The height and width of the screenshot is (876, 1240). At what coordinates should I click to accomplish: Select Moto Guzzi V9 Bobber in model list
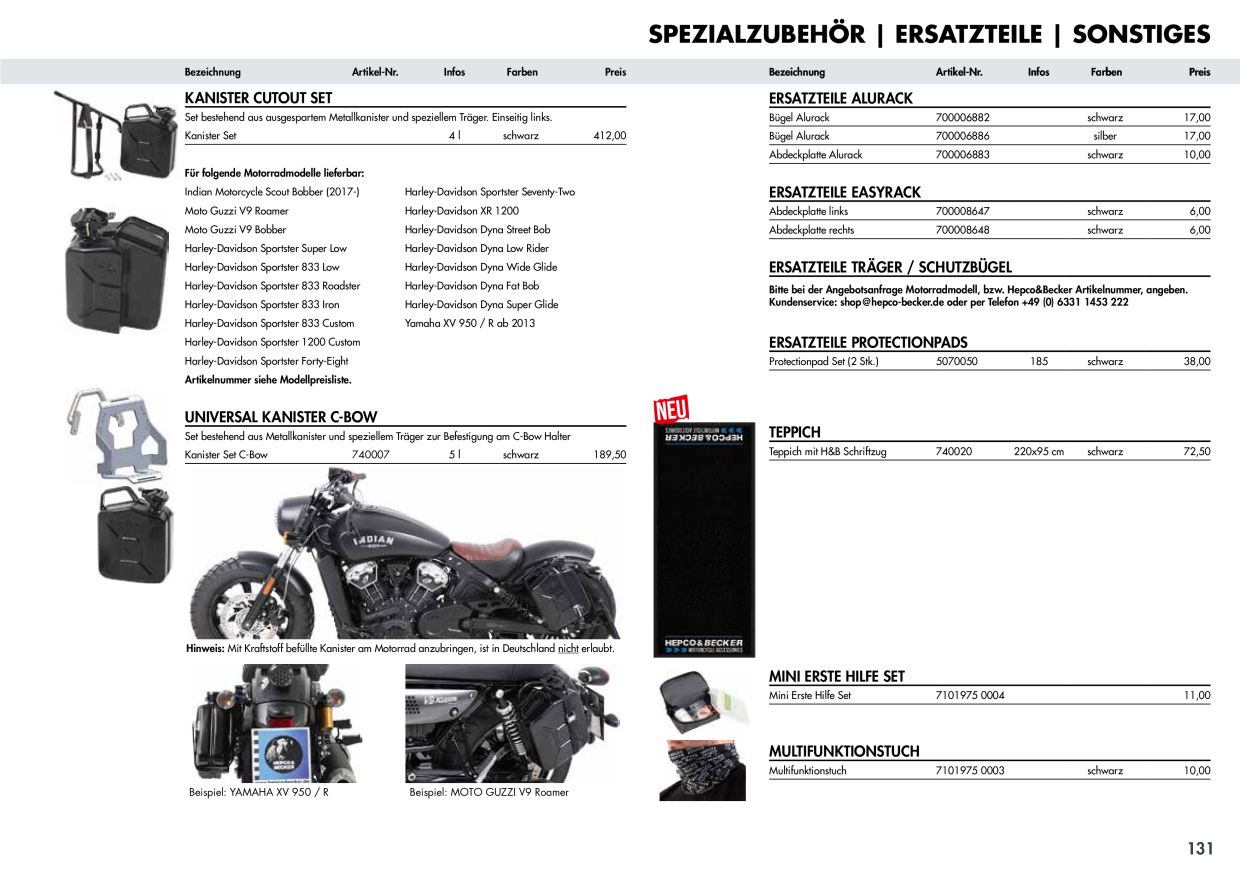click(x=235, y=230)
